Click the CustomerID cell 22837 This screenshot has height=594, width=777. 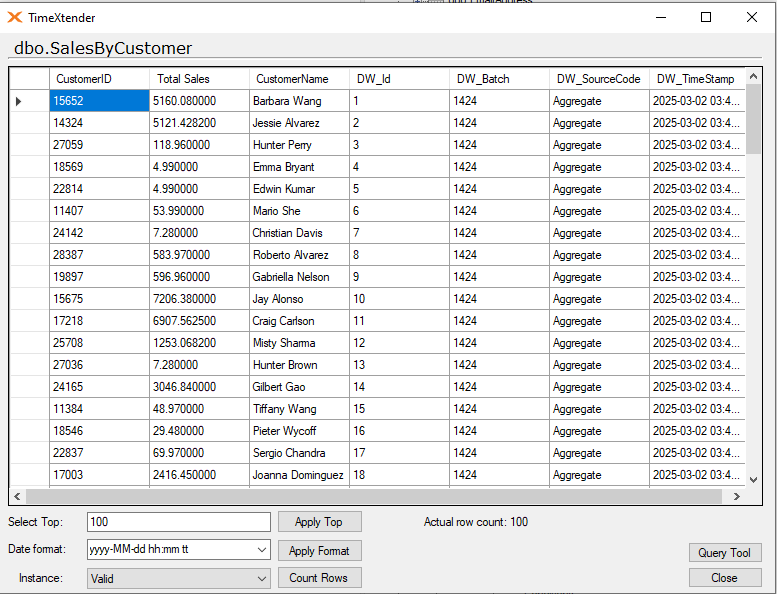pos(99,452)
